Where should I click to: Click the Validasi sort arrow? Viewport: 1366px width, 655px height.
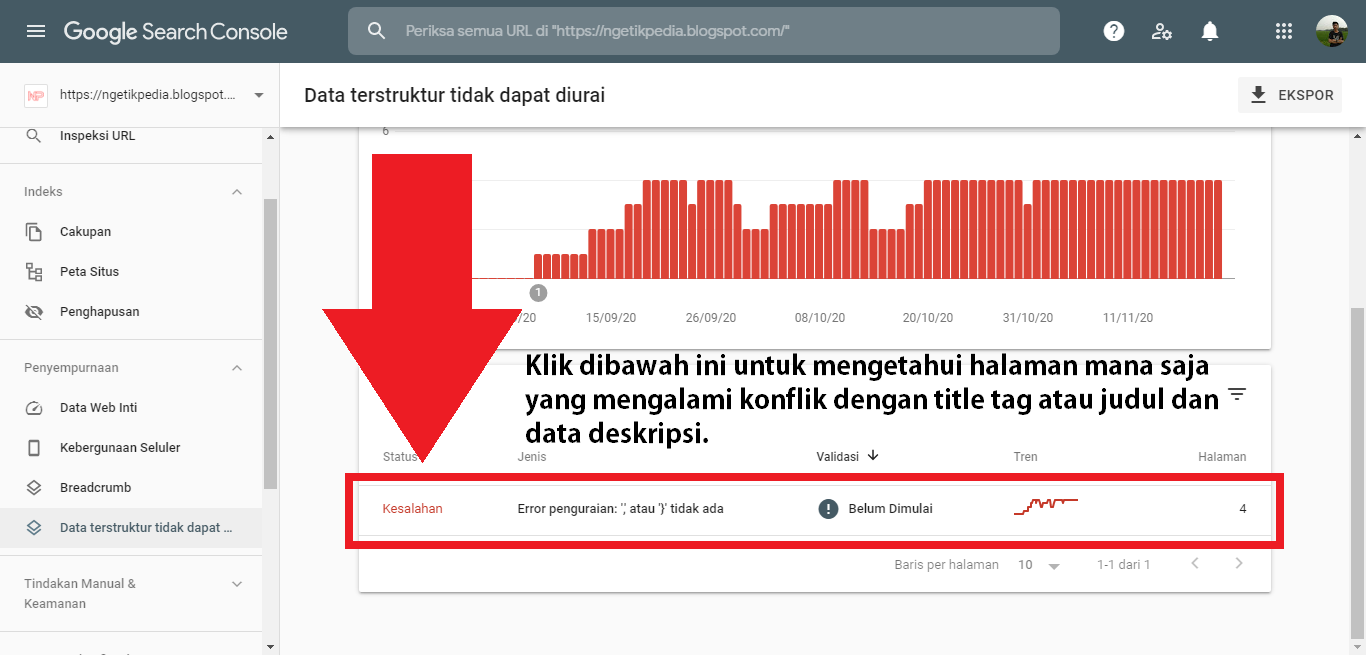[x=873, y=456]
